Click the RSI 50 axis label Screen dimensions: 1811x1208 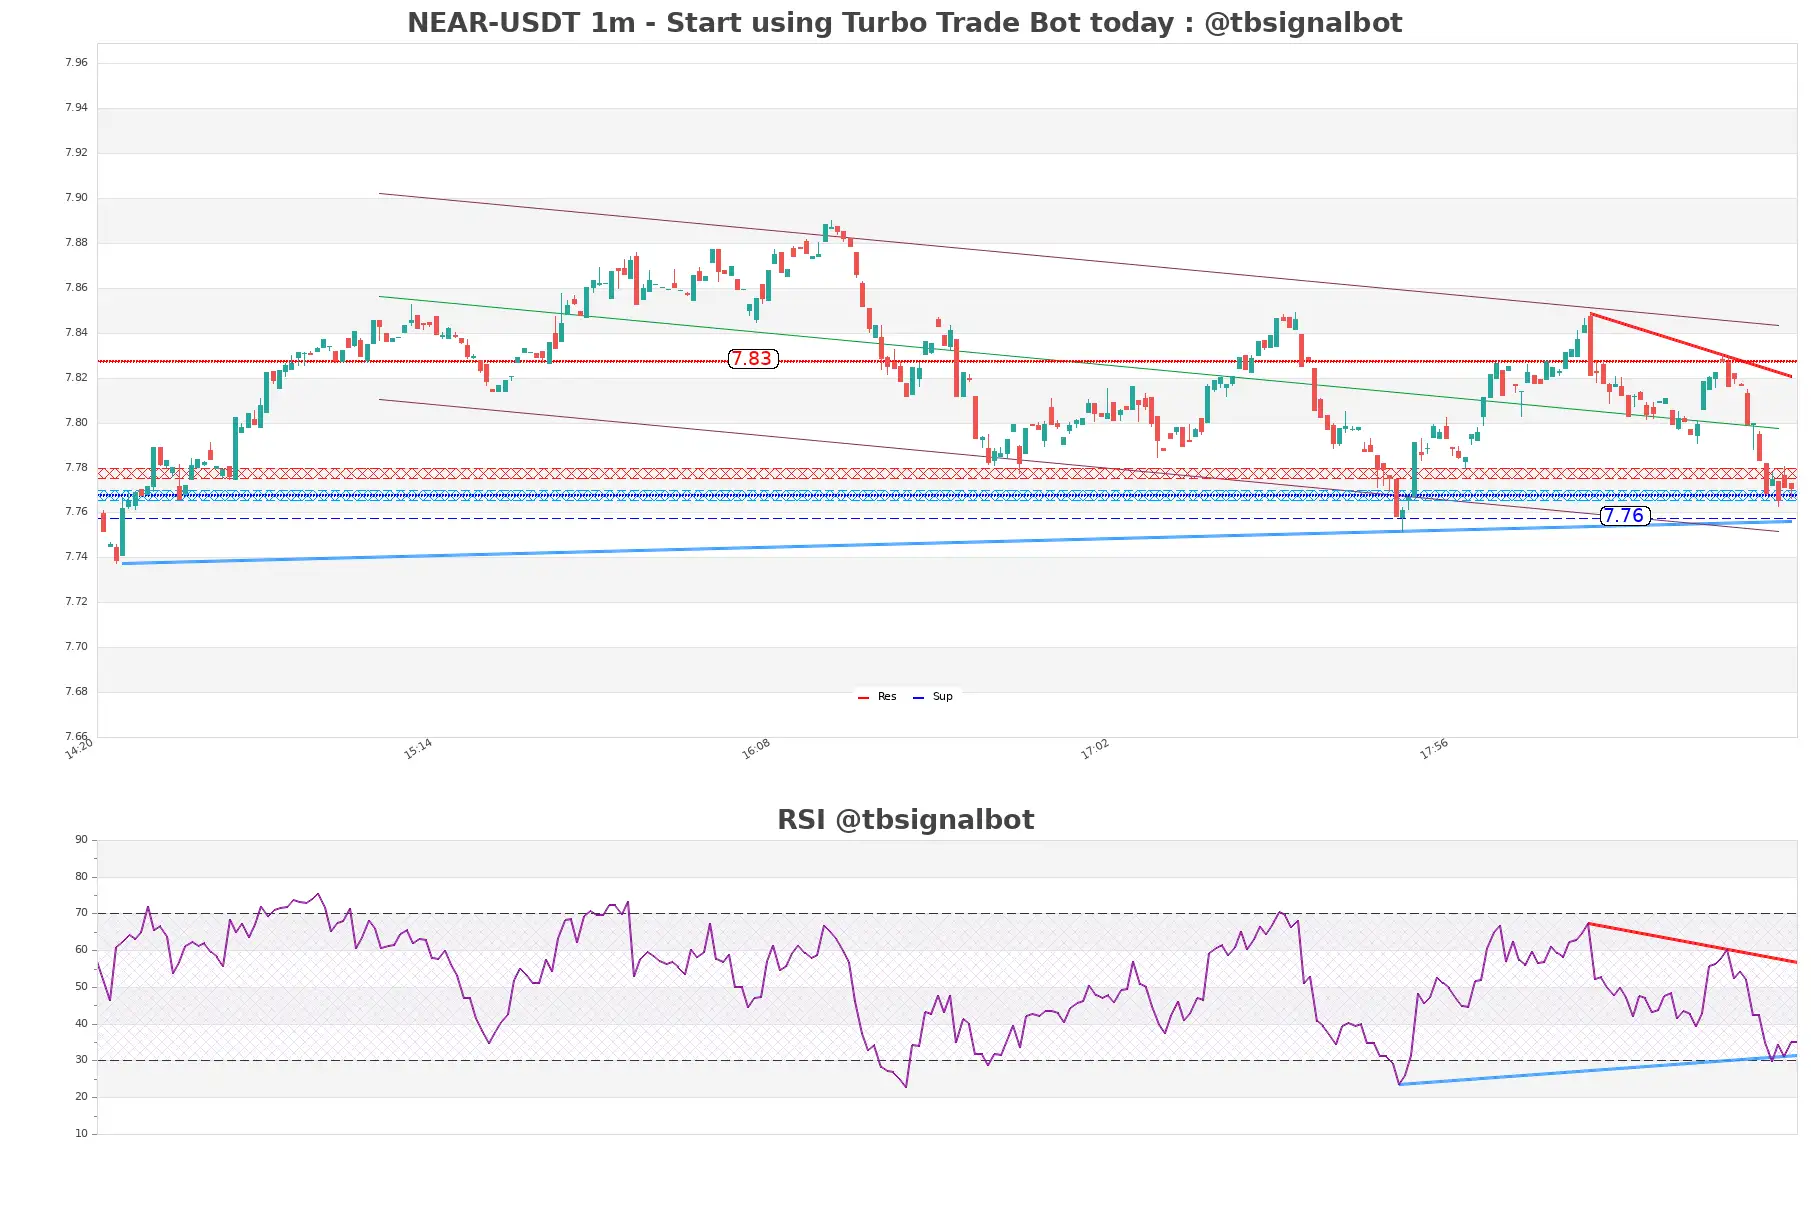pos(81,986)
